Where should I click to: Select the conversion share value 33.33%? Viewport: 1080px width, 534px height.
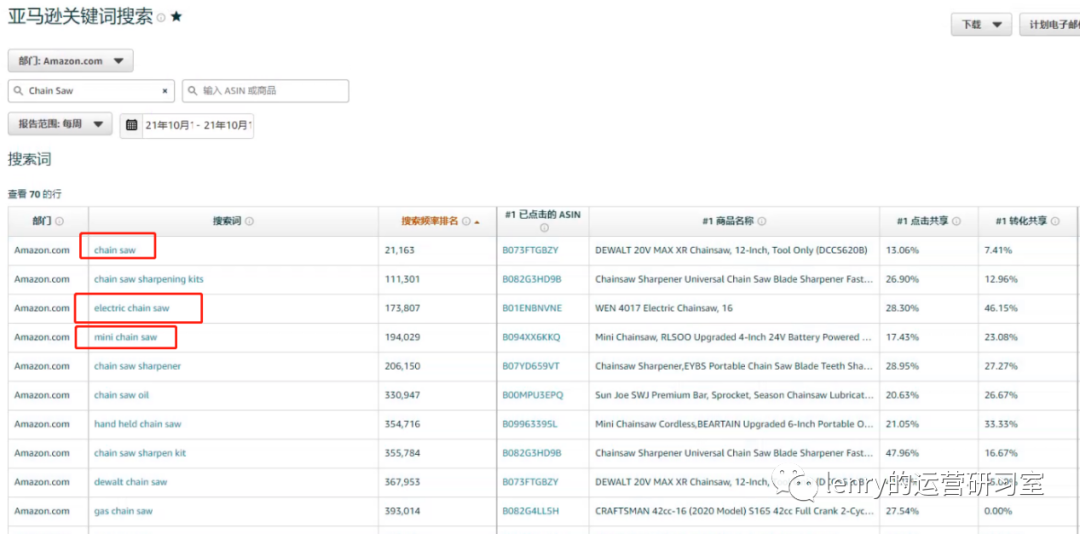1001,424
